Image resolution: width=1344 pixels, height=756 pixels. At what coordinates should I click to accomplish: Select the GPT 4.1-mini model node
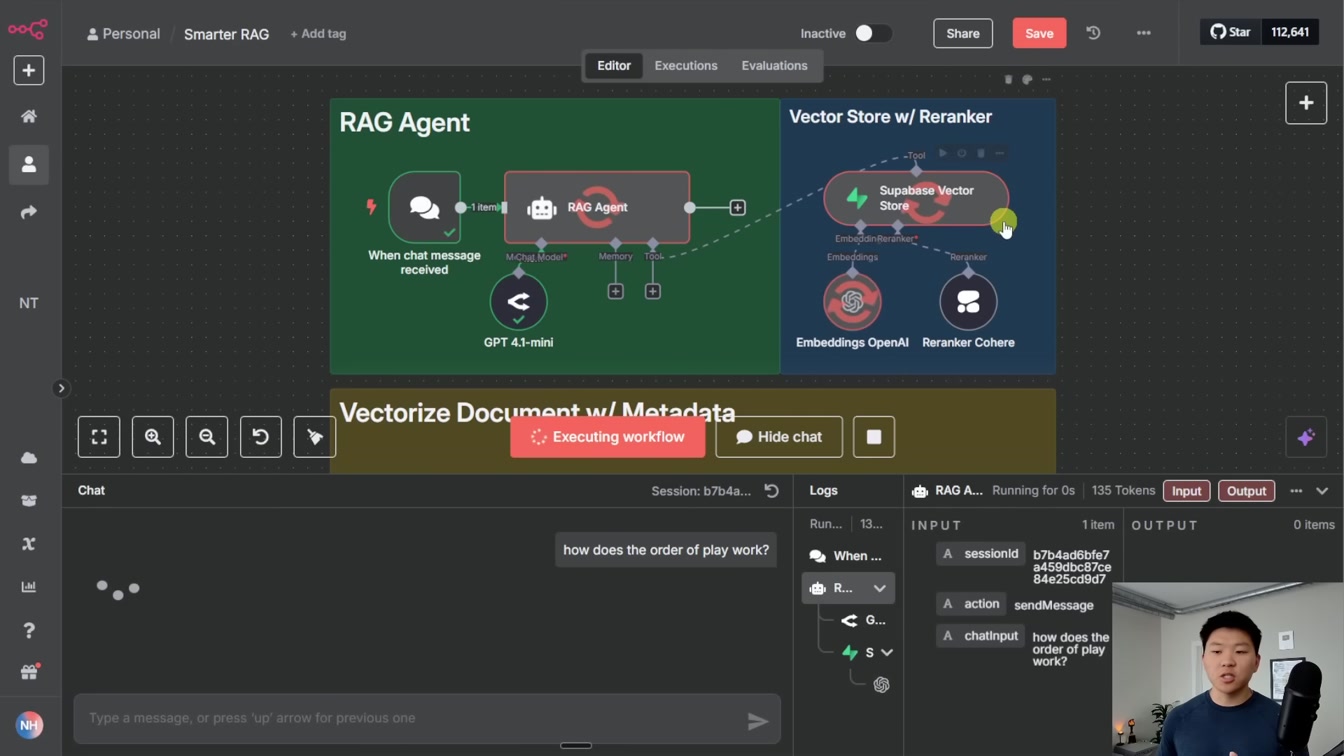pos(518,301)
